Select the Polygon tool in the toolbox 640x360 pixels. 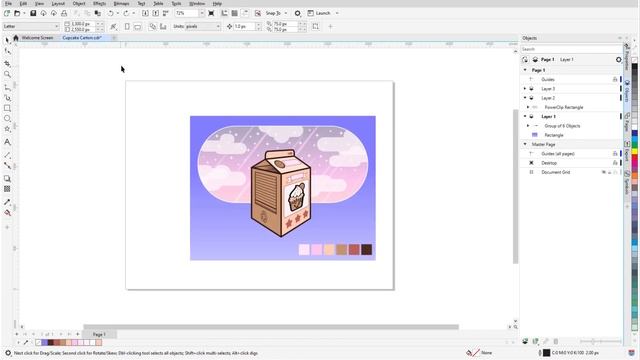pos(7,129)
